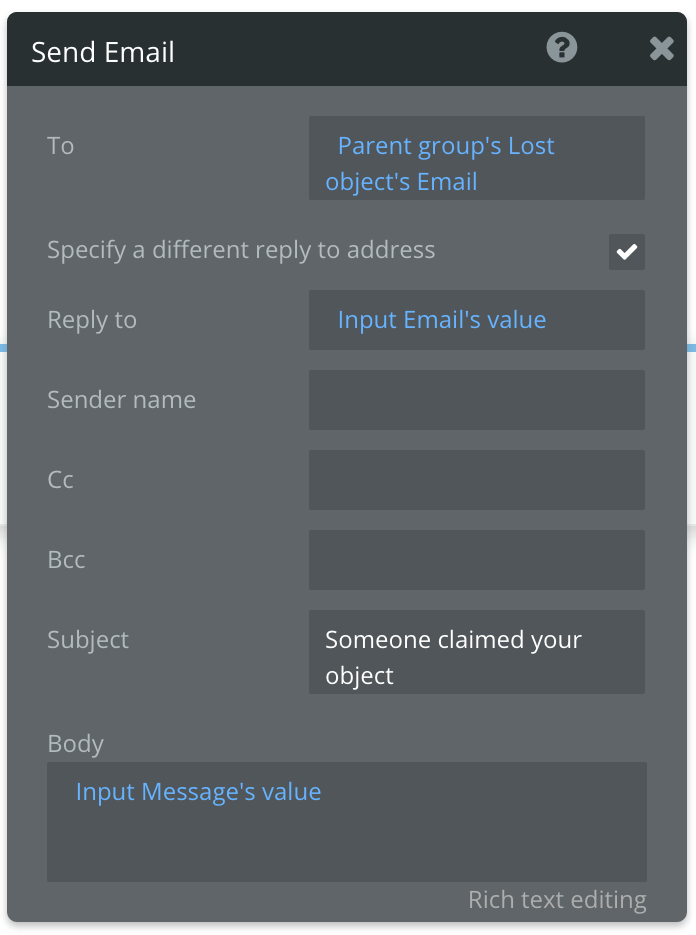Click the To recipient field
Image resolution: width=696 pixels, height=935 pixels.
477,158
